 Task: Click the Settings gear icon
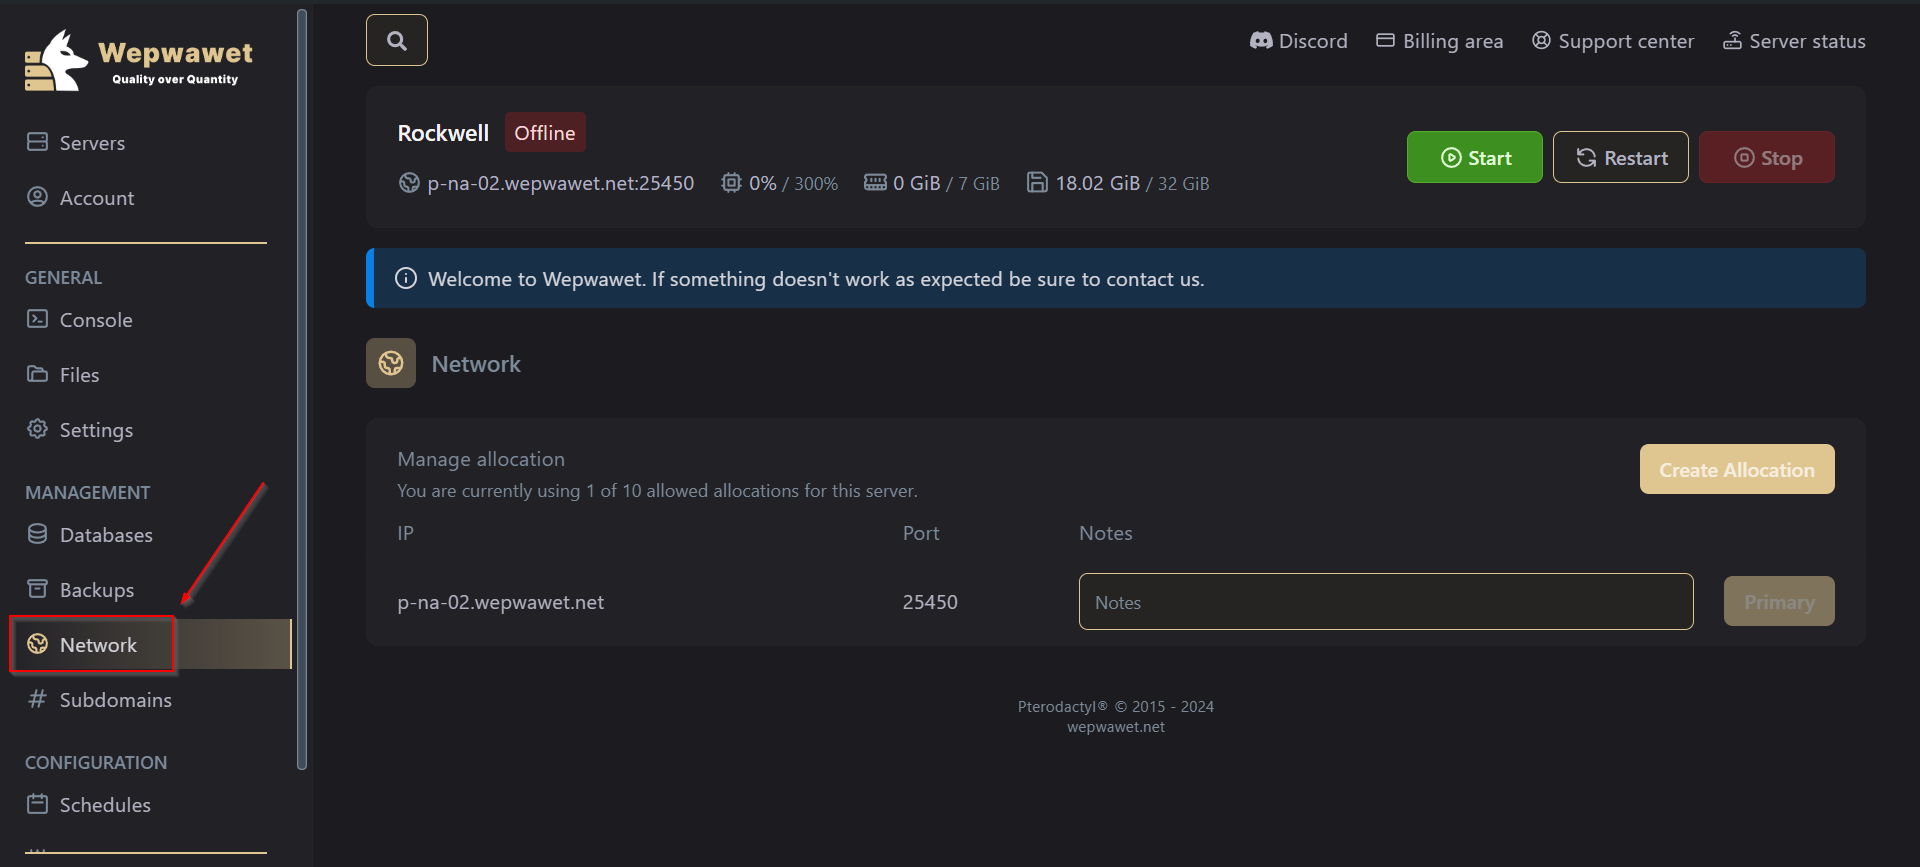point(37,428)
